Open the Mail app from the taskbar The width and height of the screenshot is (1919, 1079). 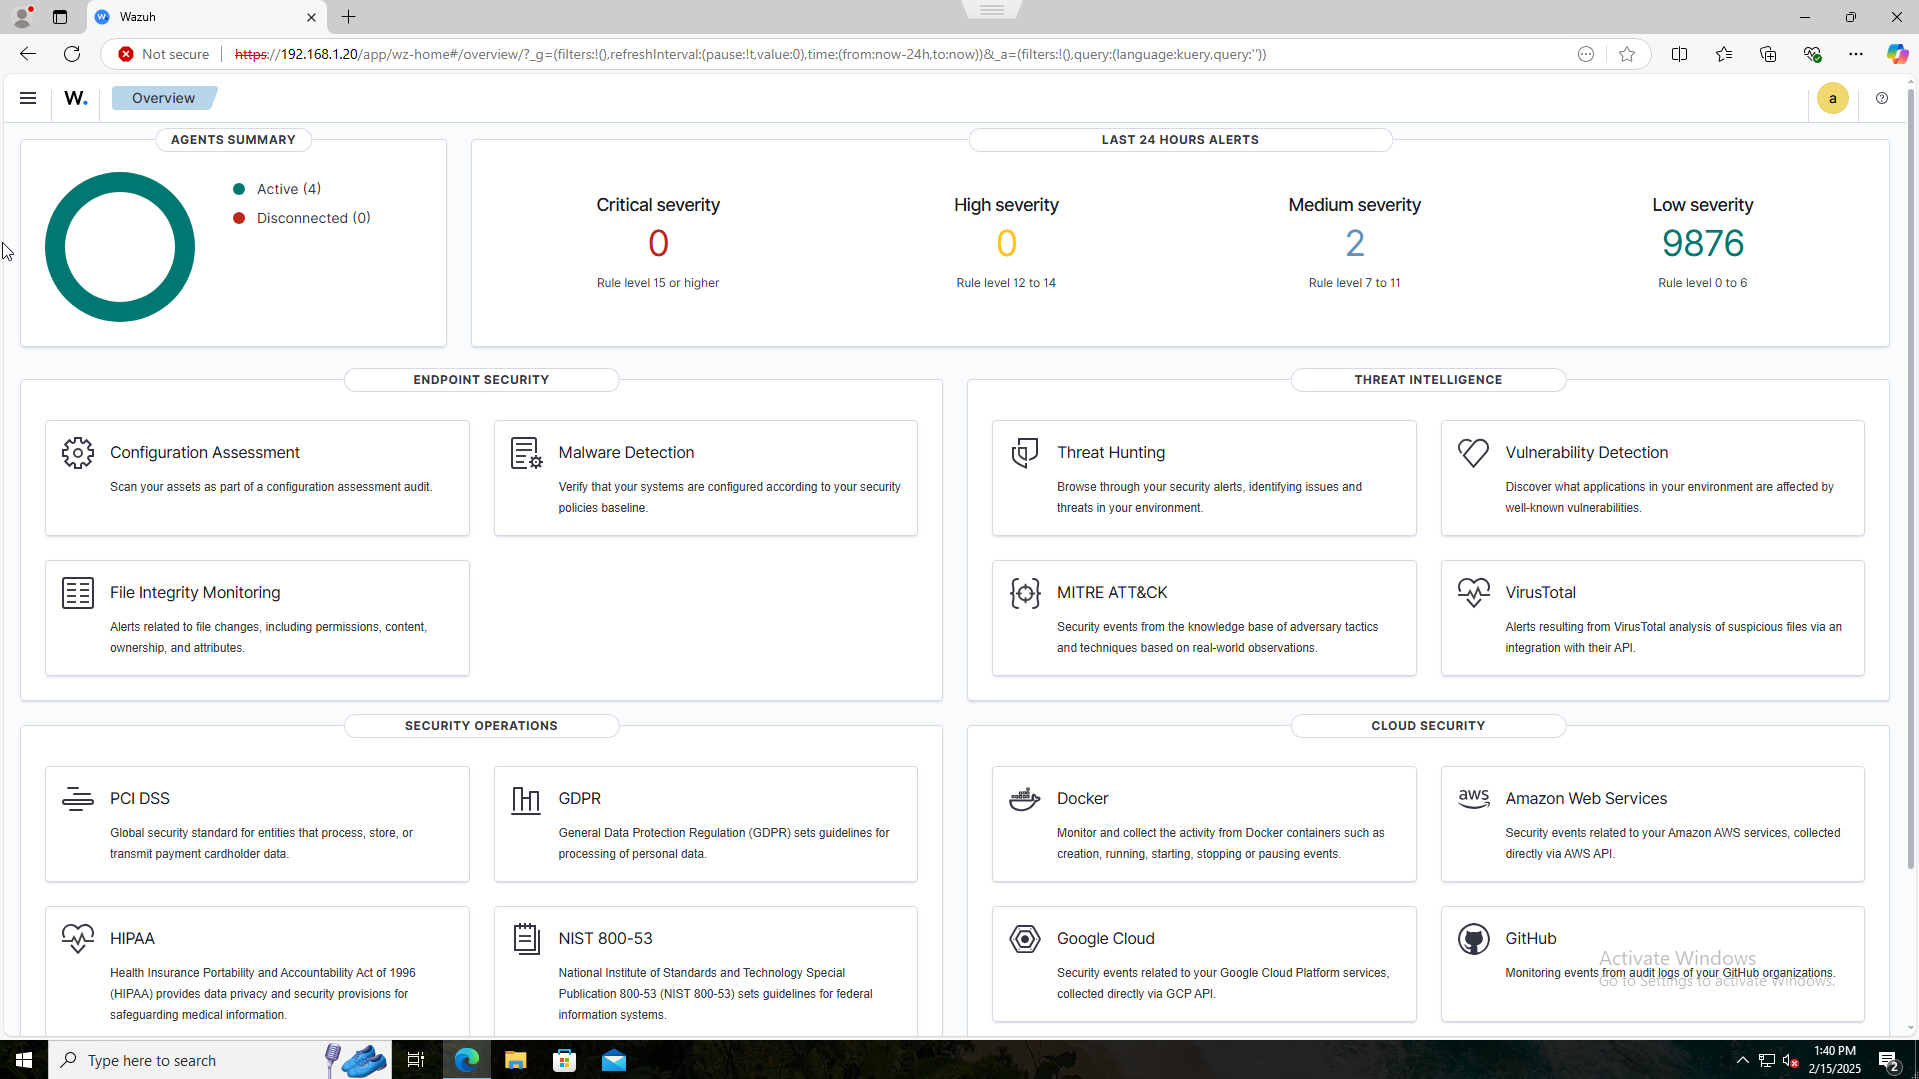(x=614, y=1060)
